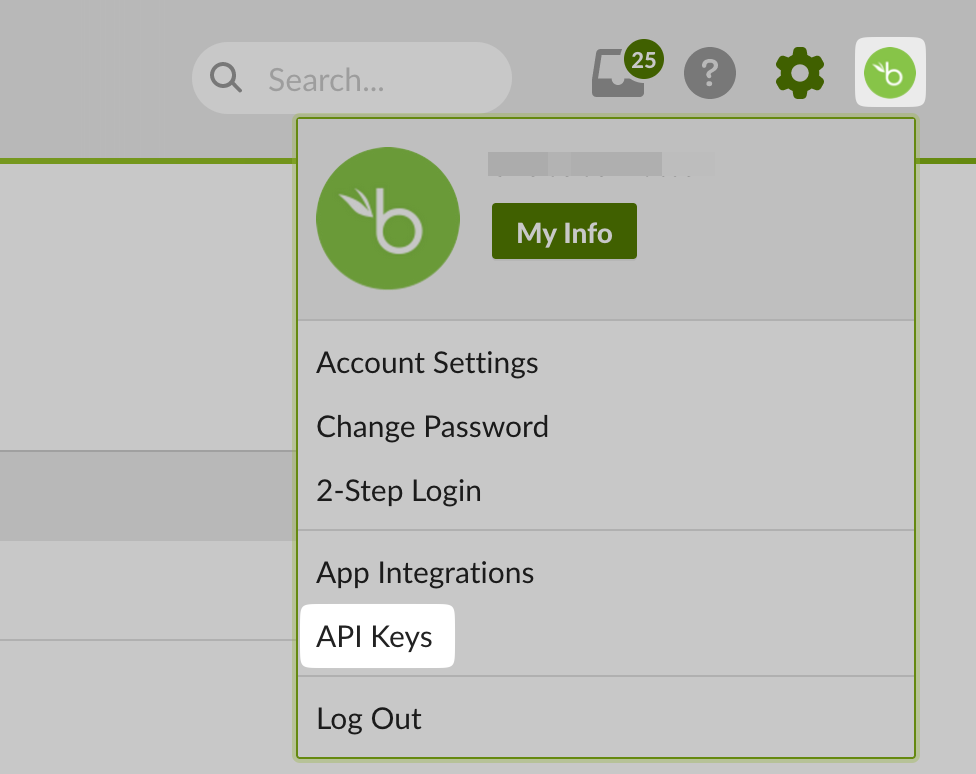Select Account Settings from the menu

click(427, 363)
